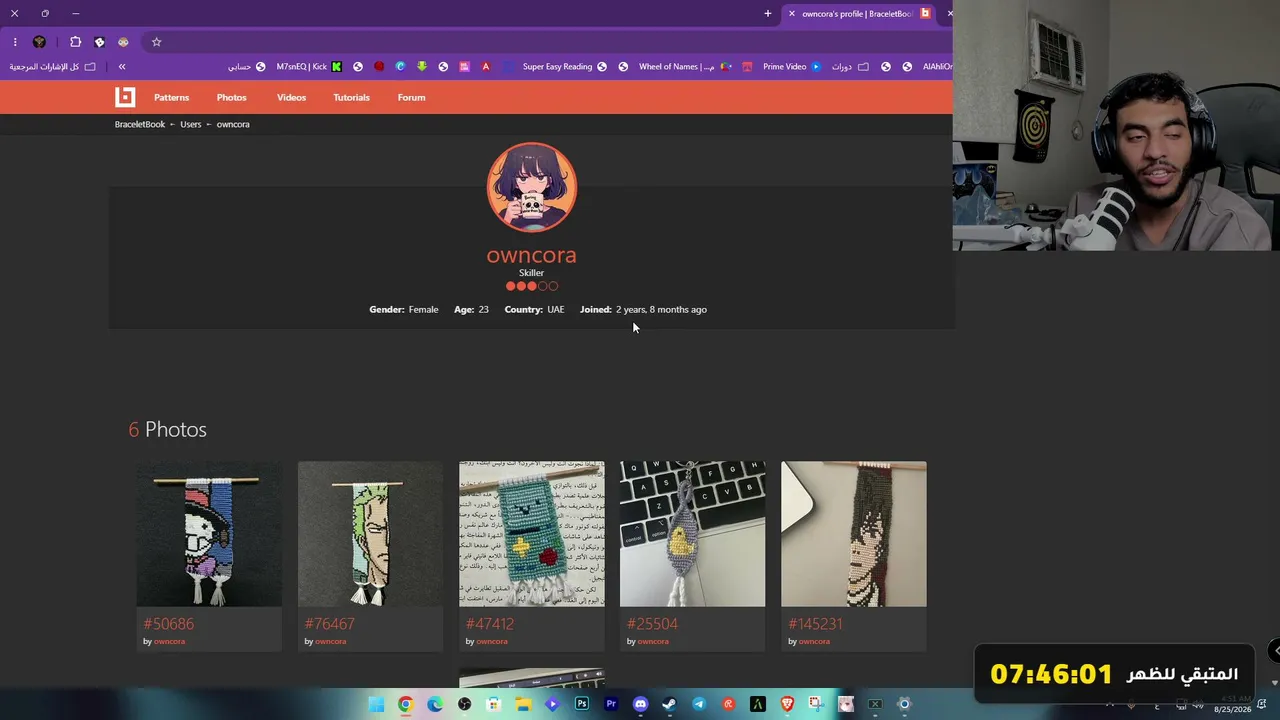
Task: Click the #25504 pattern link
Action: (x=652, y=623)
